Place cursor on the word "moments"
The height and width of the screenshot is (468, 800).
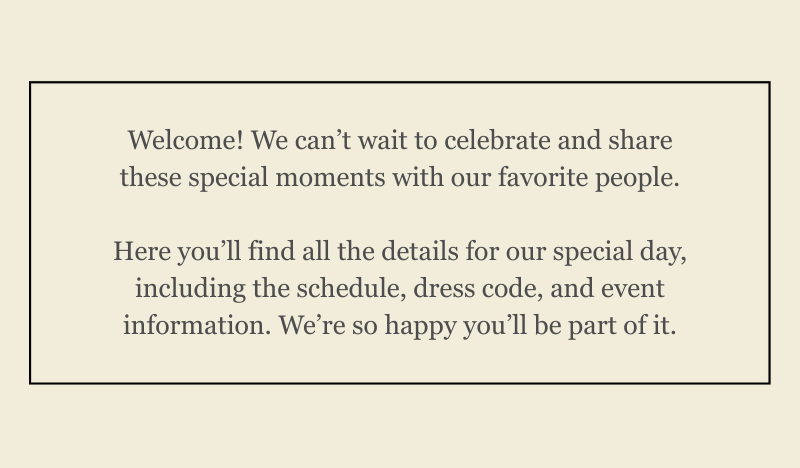[x=330, y=178]
